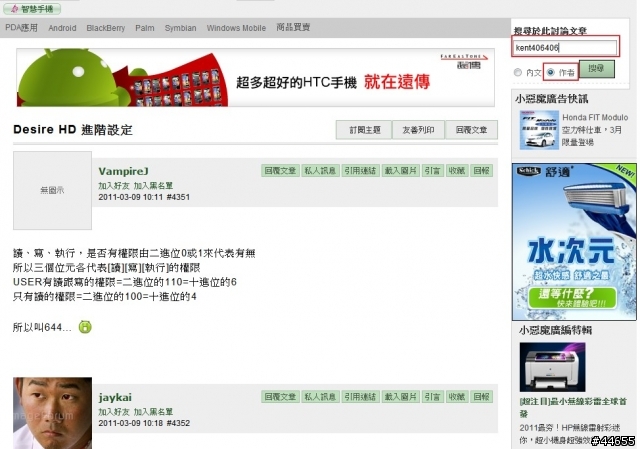Open the Palm menu item
640x449 pixels.
[x=144, y=28]
